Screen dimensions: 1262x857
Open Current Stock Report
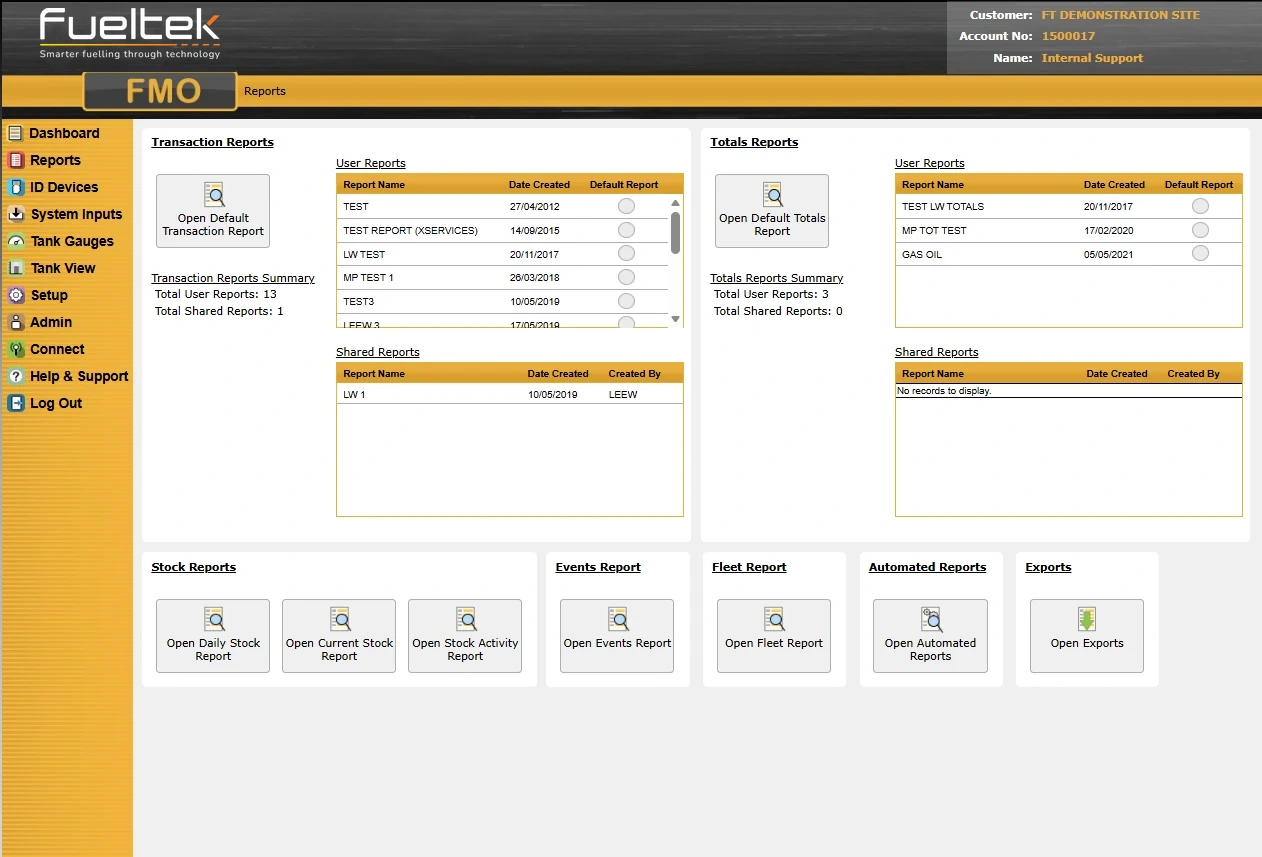point(339,636)
